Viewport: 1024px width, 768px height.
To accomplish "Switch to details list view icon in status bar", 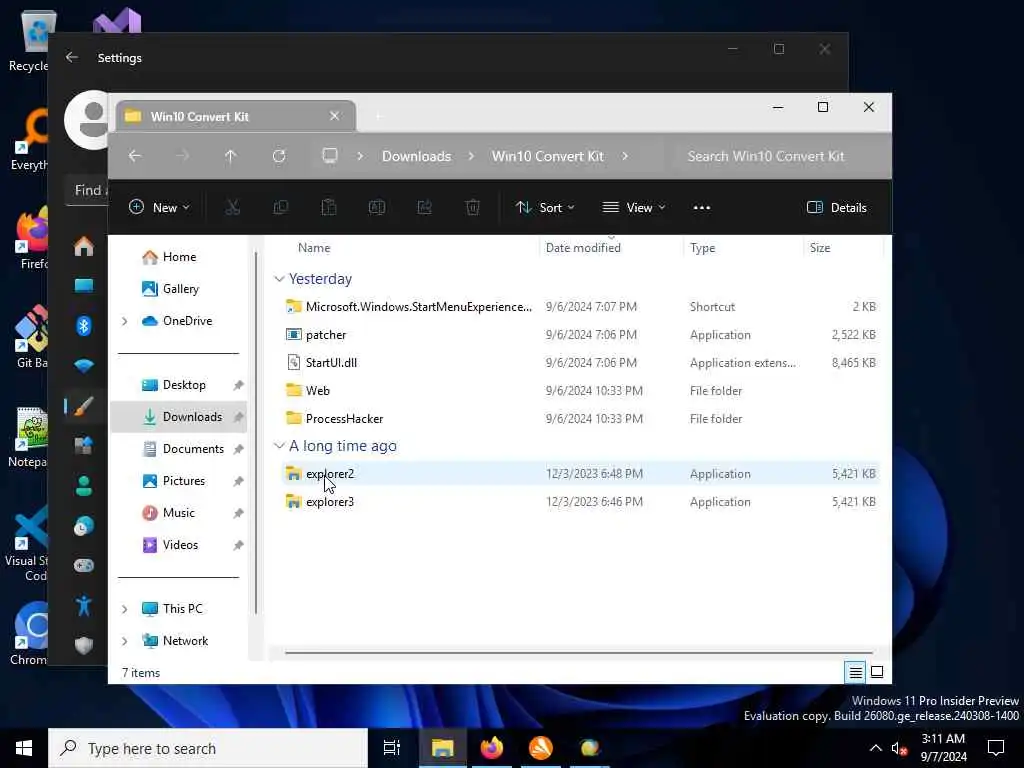I will pos(856,672).
